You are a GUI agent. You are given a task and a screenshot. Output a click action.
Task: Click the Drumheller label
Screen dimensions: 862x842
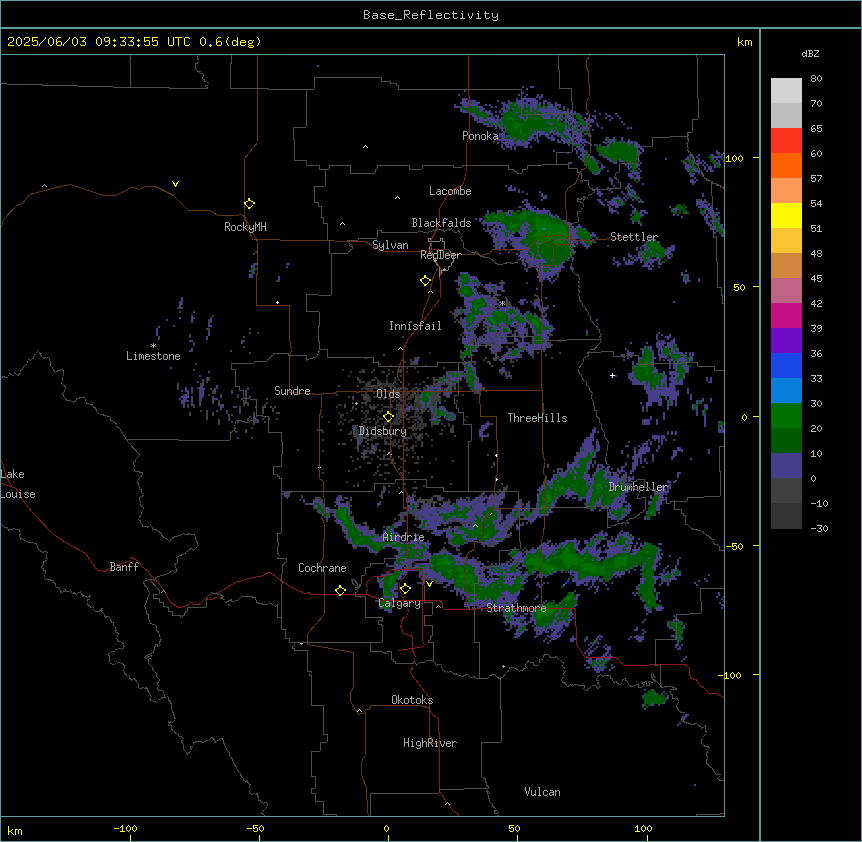pyautogui.click(x=638, y=487)
